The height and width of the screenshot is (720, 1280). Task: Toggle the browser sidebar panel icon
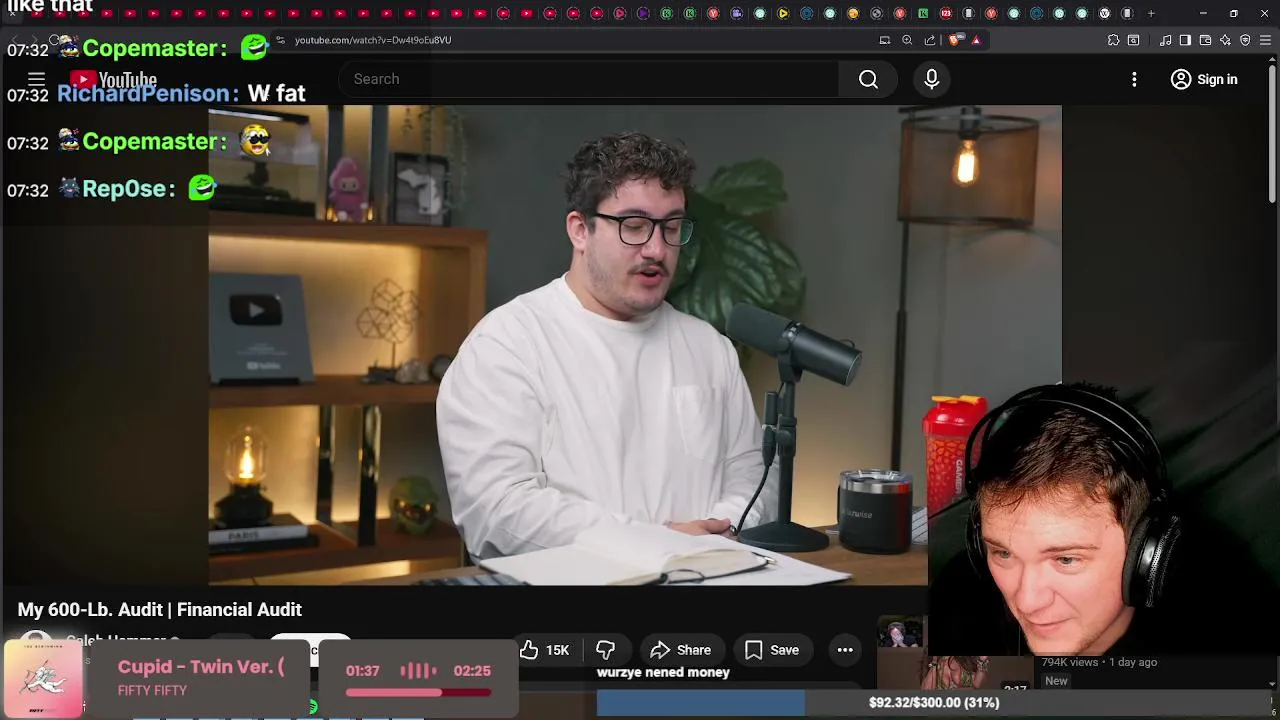point(1185,40)
